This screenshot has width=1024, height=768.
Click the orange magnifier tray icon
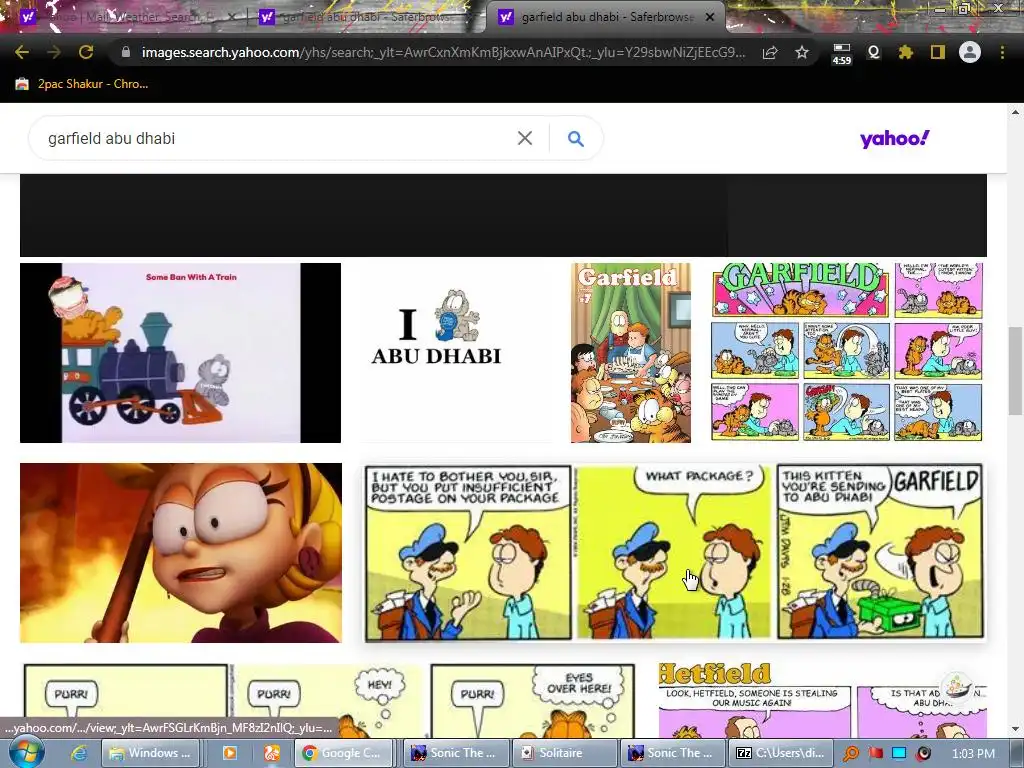(x=852, y=754)
